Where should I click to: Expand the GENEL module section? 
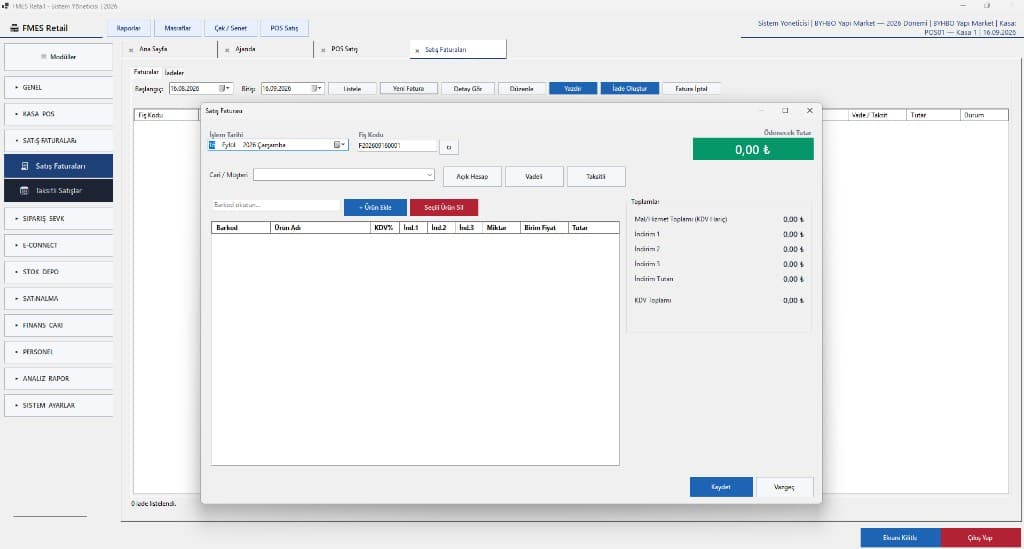59,87
